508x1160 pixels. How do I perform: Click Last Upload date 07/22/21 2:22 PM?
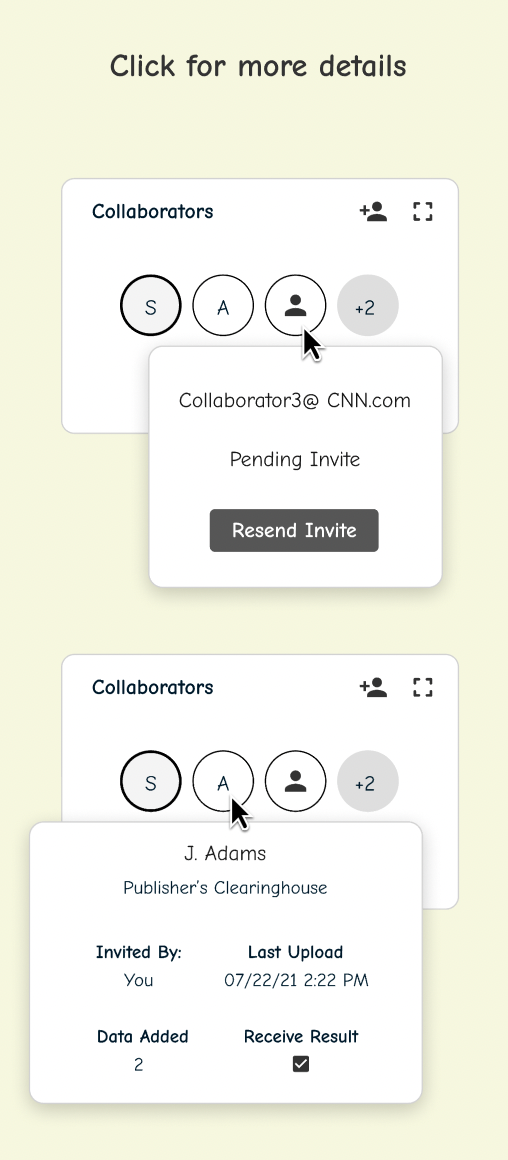pyautogui.click(x=296, y=980)
